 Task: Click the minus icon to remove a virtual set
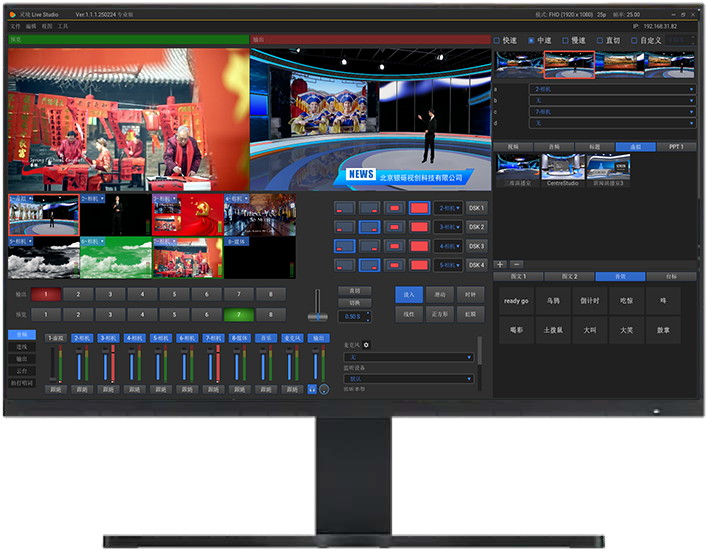(515, 264)
